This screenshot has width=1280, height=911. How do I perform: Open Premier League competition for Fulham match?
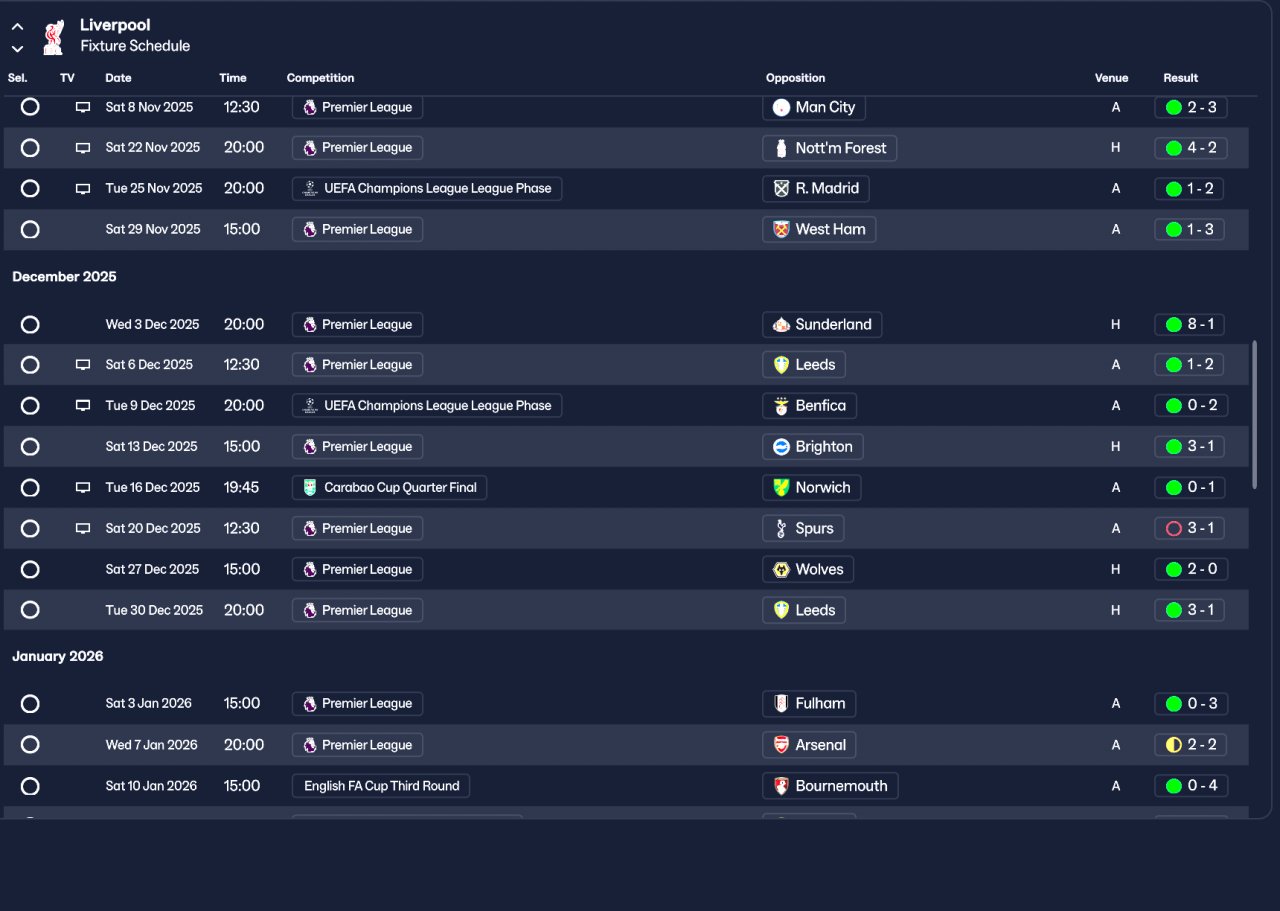(x=357, y=703)
